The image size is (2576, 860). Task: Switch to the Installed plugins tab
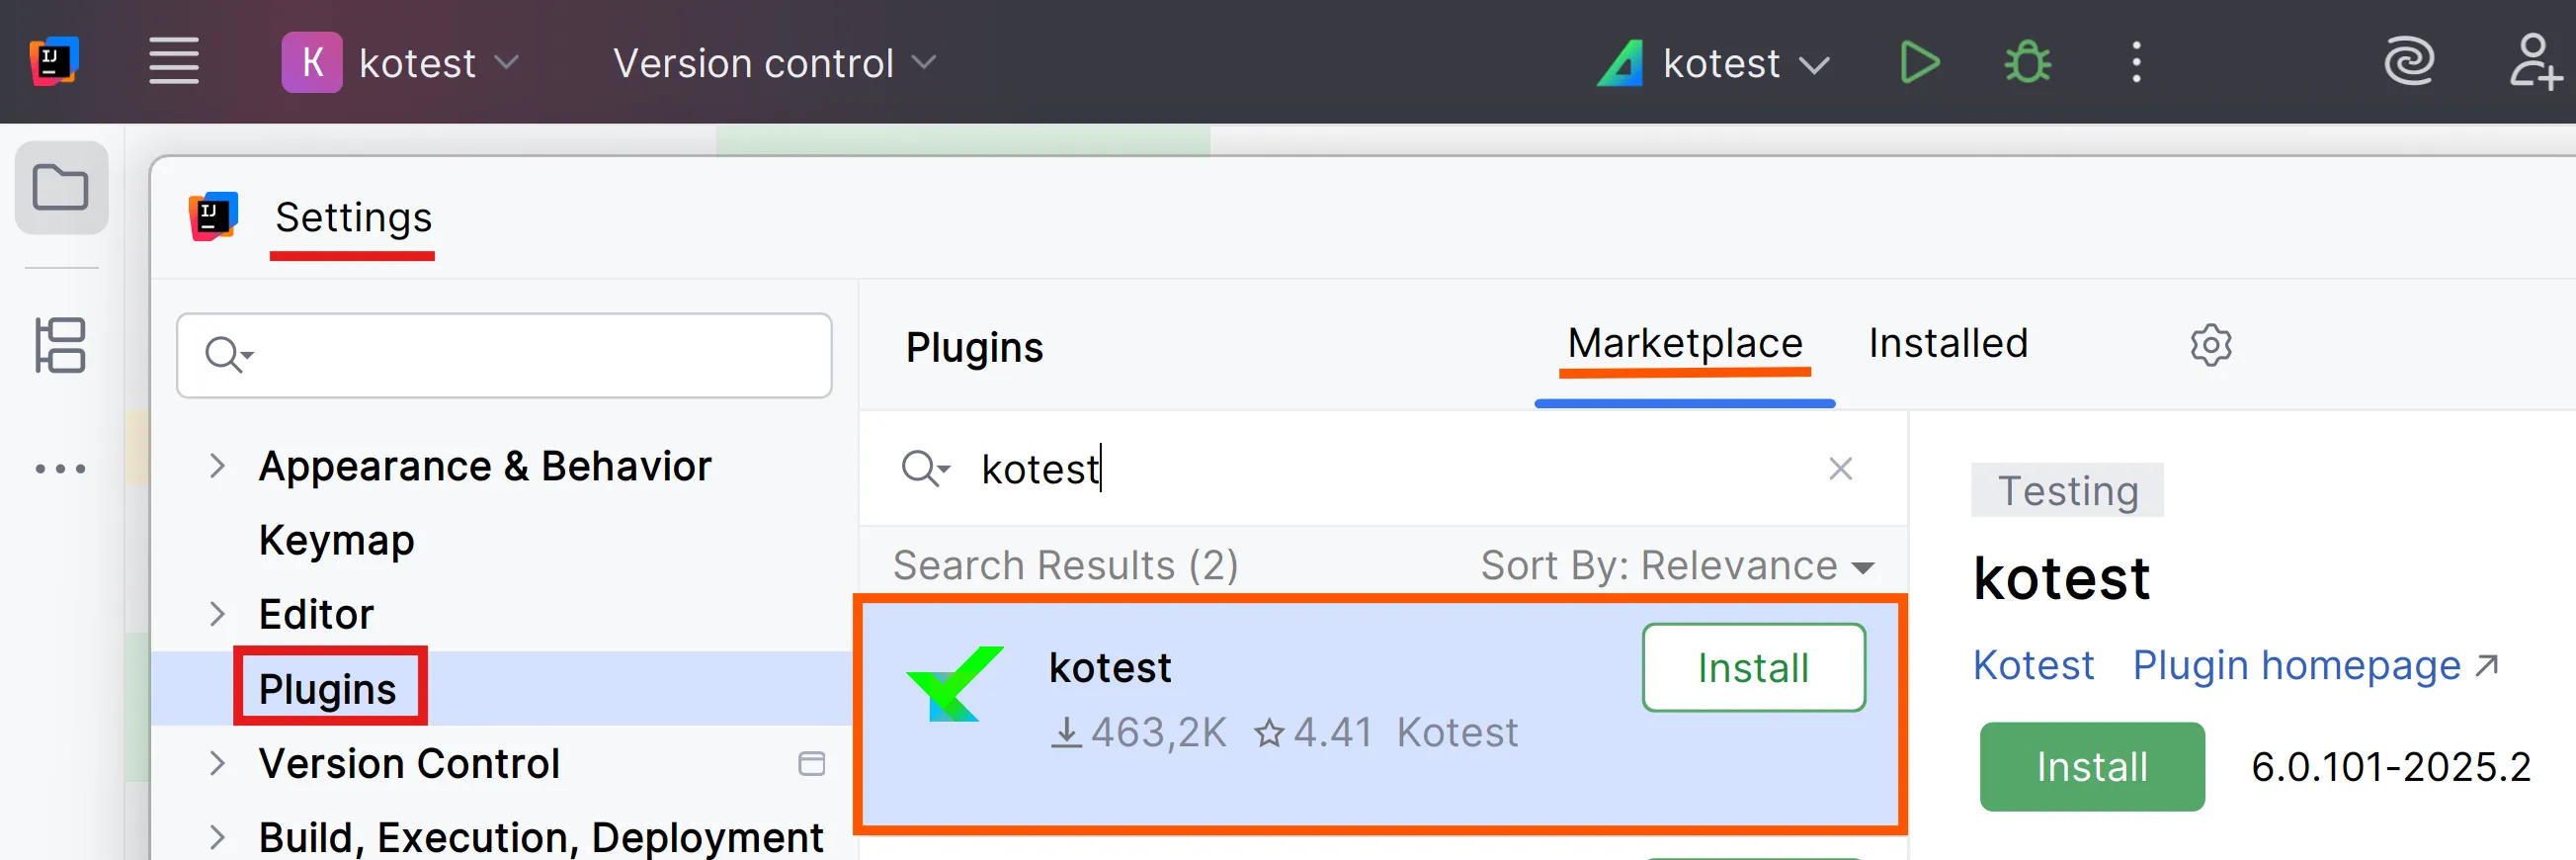click(x=1947, y=344)
